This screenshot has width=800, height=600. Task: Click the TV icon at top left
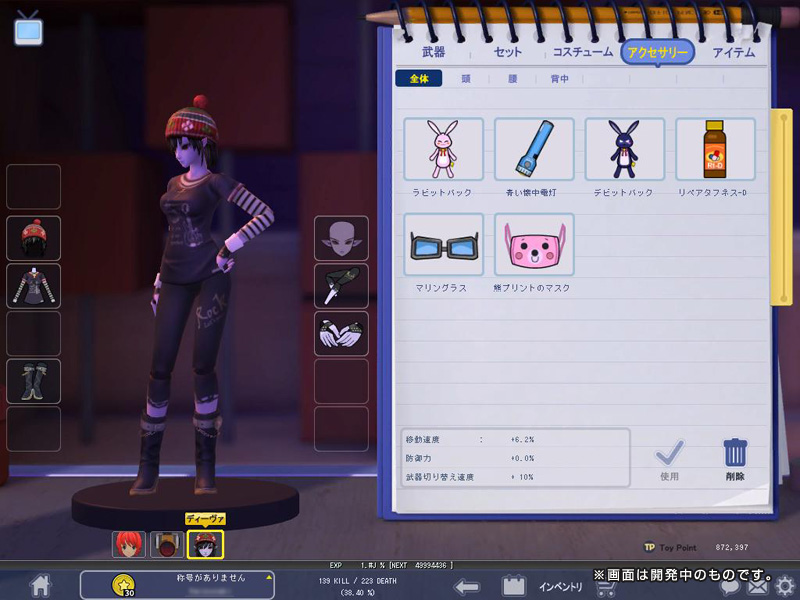(x=29, y=29)
